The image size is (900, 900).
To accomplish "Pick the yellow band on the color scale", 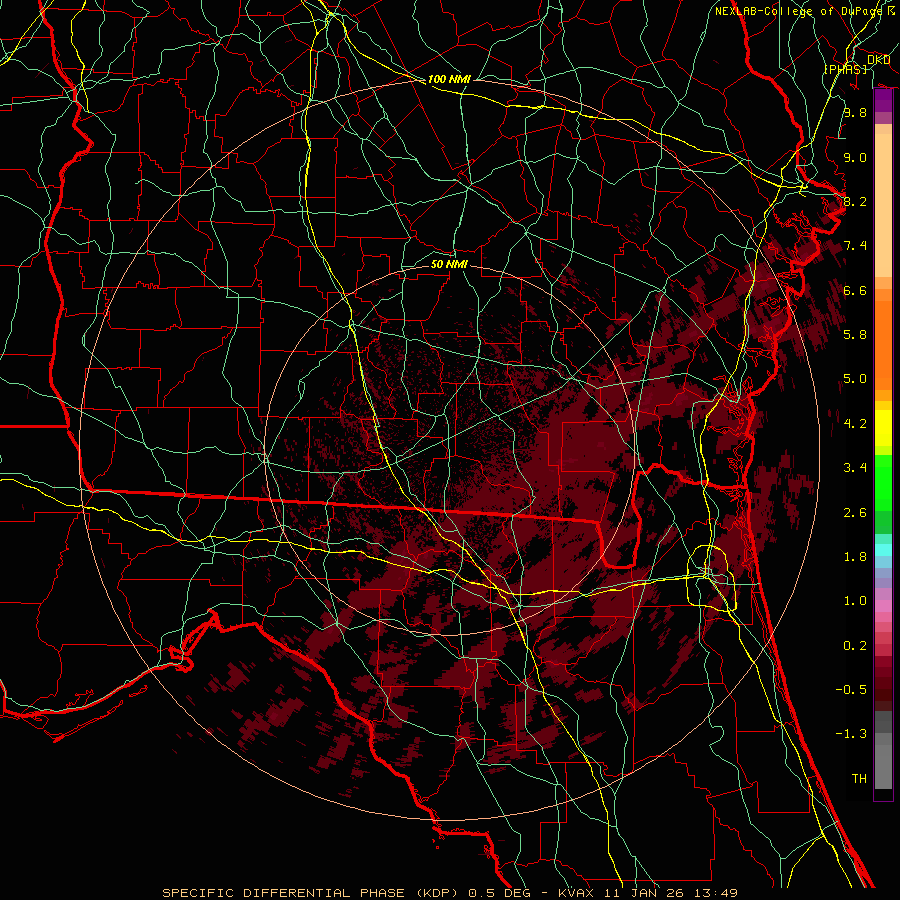I will coord(883,432).
